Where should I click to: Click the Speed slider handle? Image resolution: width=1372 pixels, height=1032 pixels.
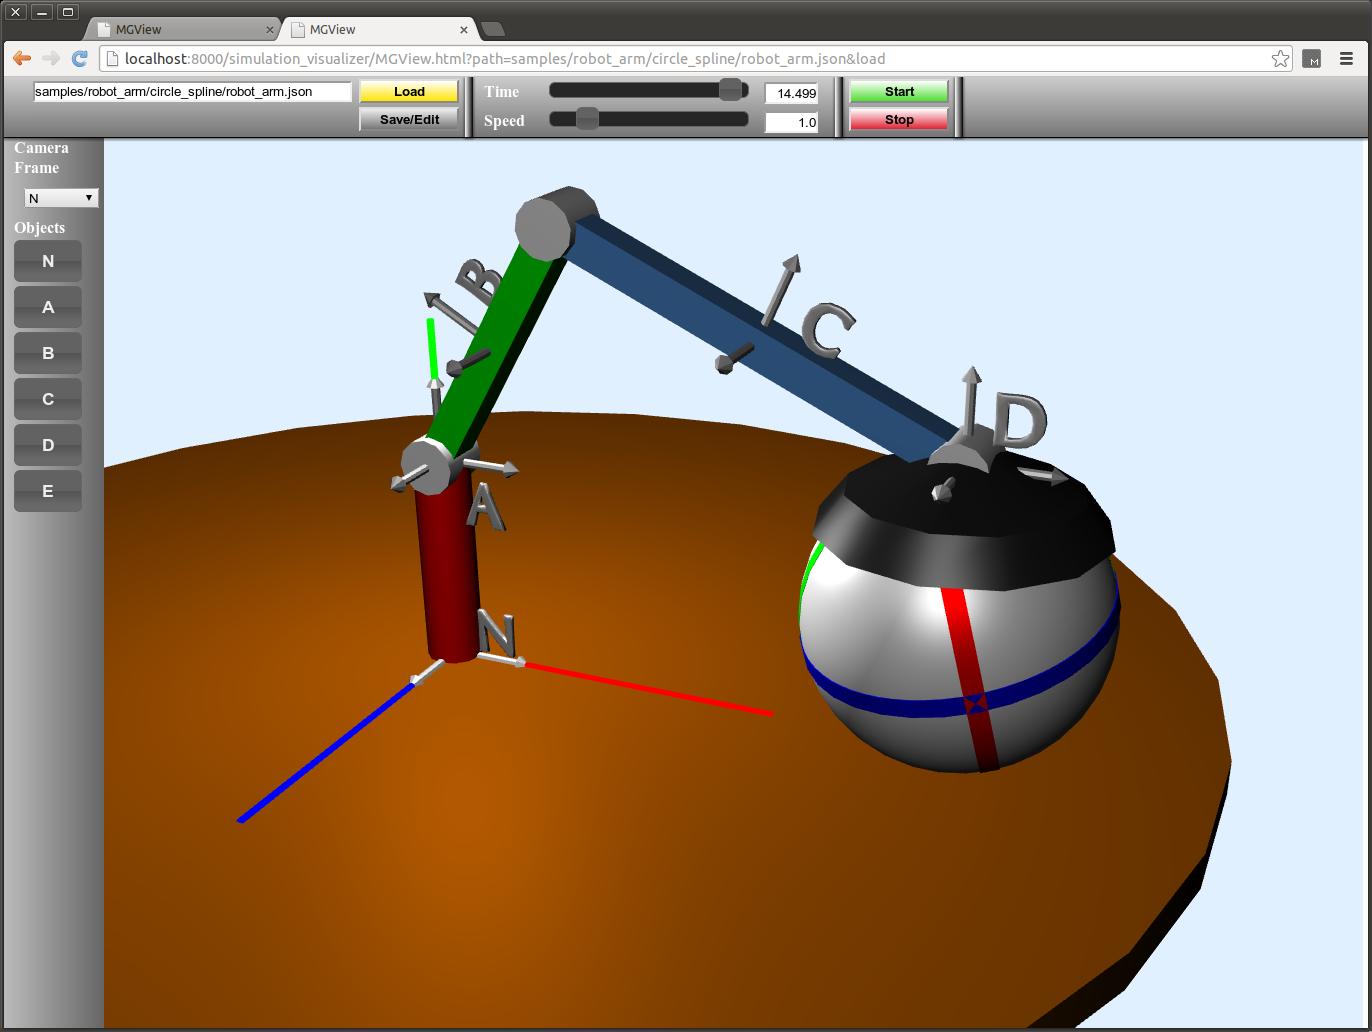click(587, 119)
